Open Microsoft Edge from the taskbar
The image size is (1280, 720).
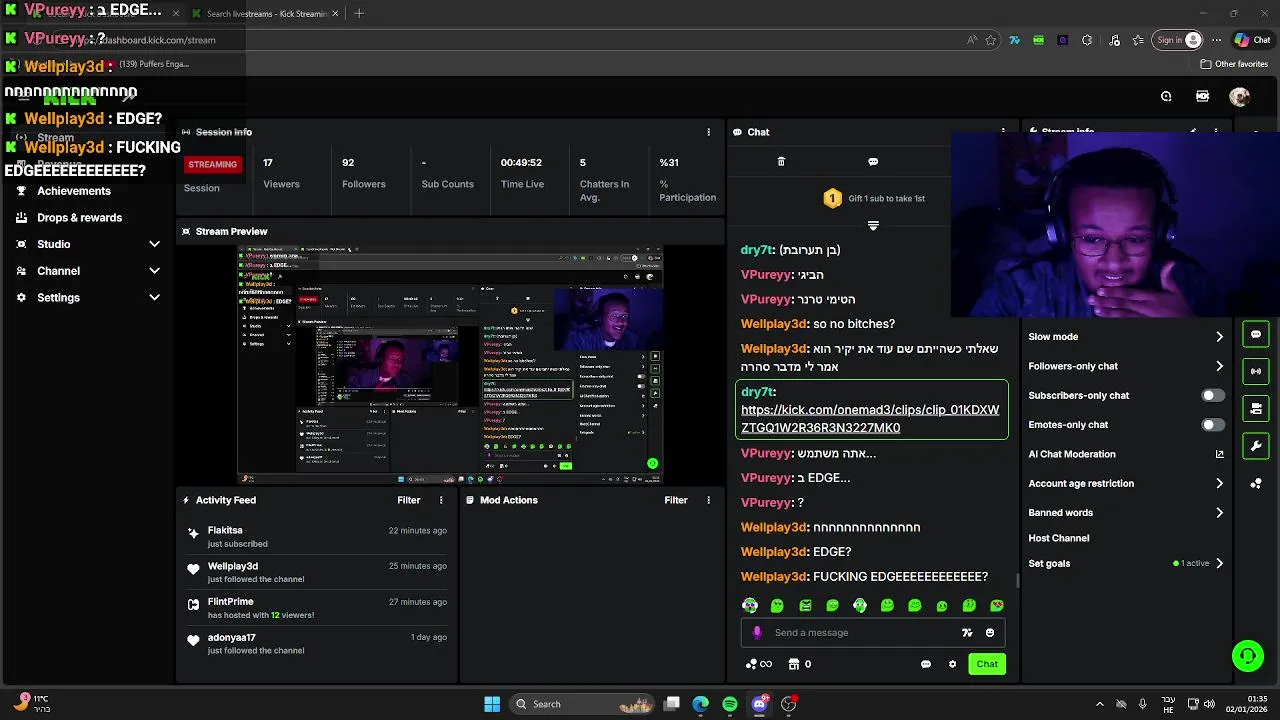(701, 704)
